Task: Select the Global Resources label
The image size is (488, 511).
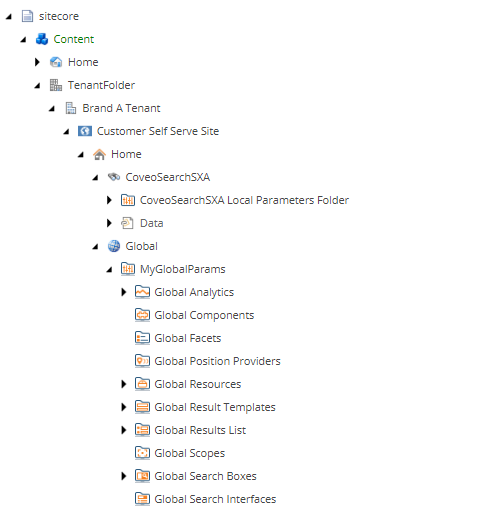Action: [198, 384]
